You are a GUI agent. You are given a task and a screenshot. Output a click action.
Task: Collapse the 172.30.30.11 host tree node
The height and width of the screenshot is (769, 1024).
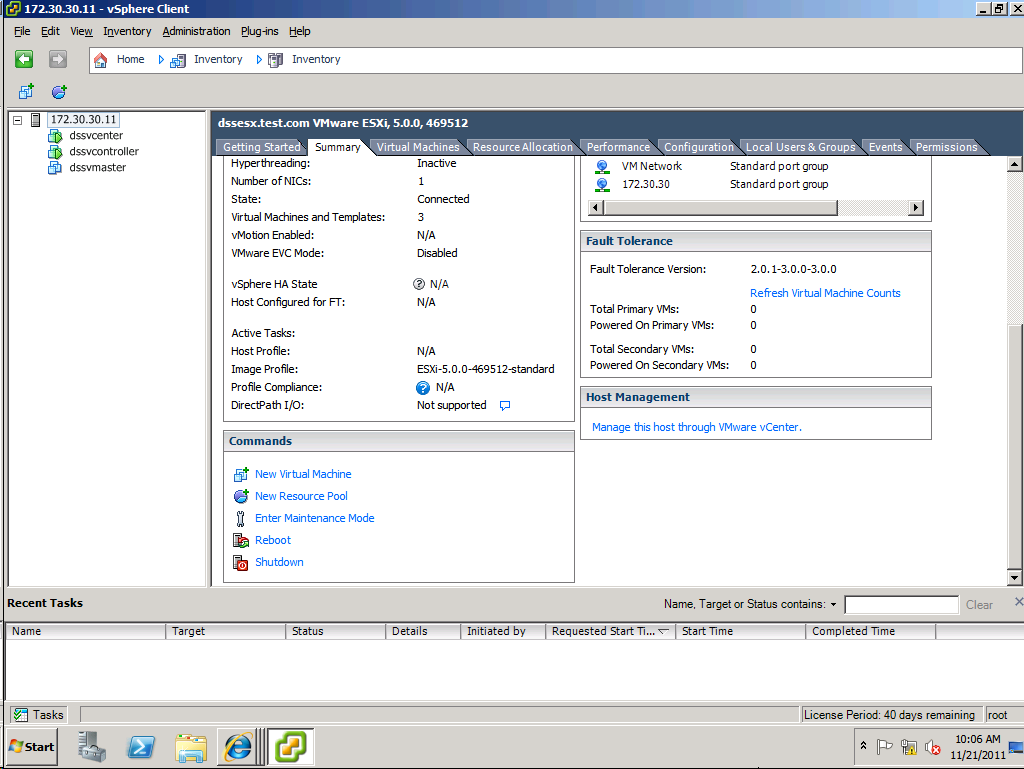coord(16,119)
